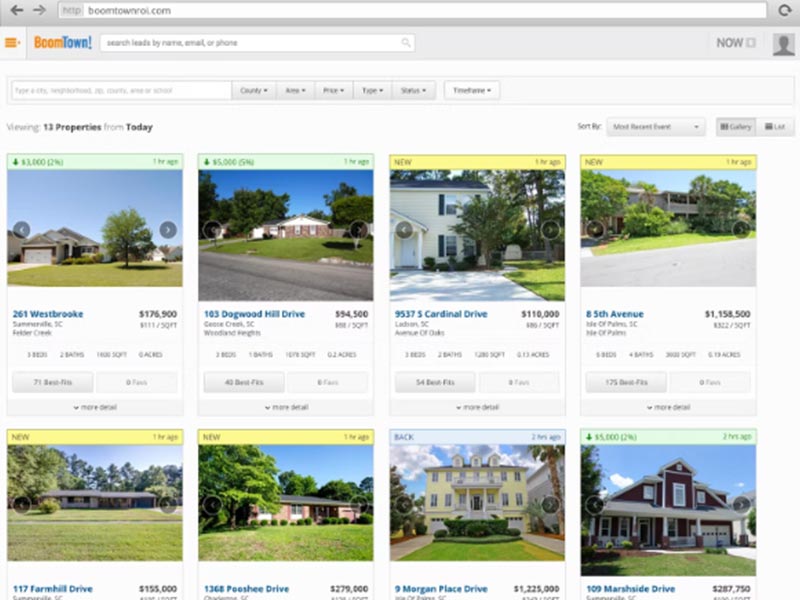Show previous photo of 9 Morgan Place Drive
The image size is (800, 600).
tap(404, 505)
